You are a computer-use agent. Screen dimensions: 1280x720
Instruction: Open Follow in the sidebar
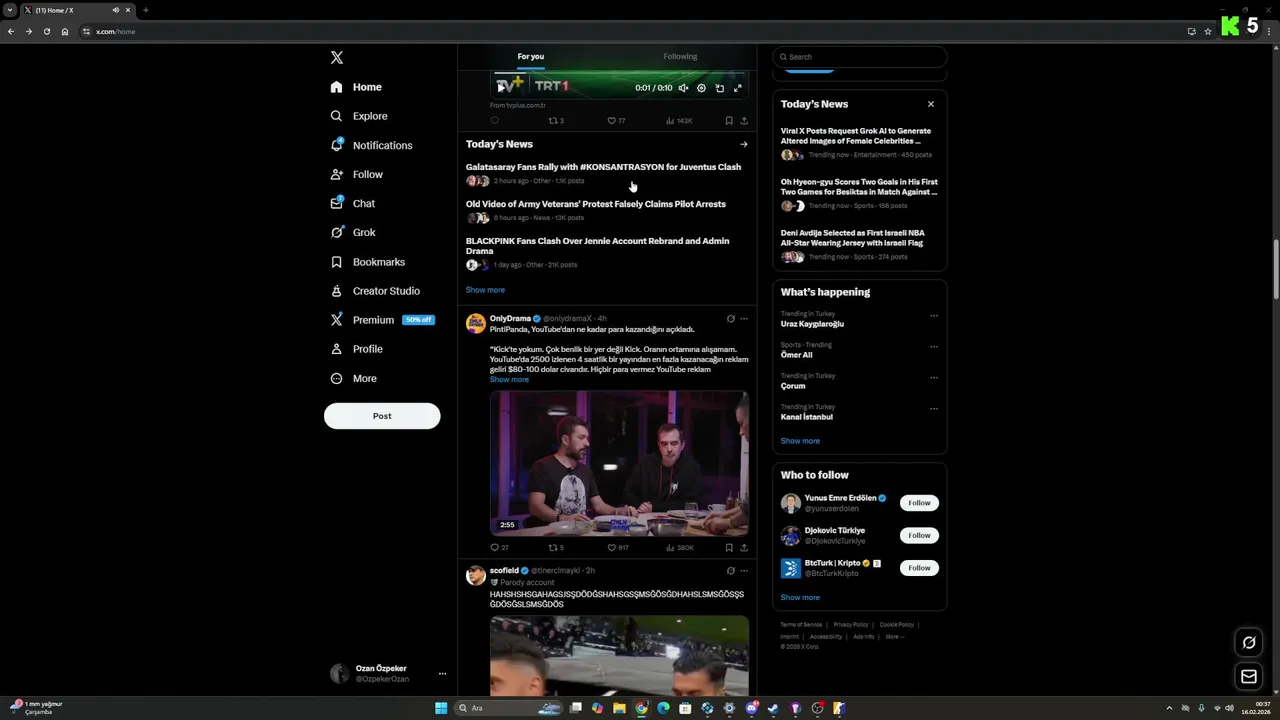(x=356, y=174)
